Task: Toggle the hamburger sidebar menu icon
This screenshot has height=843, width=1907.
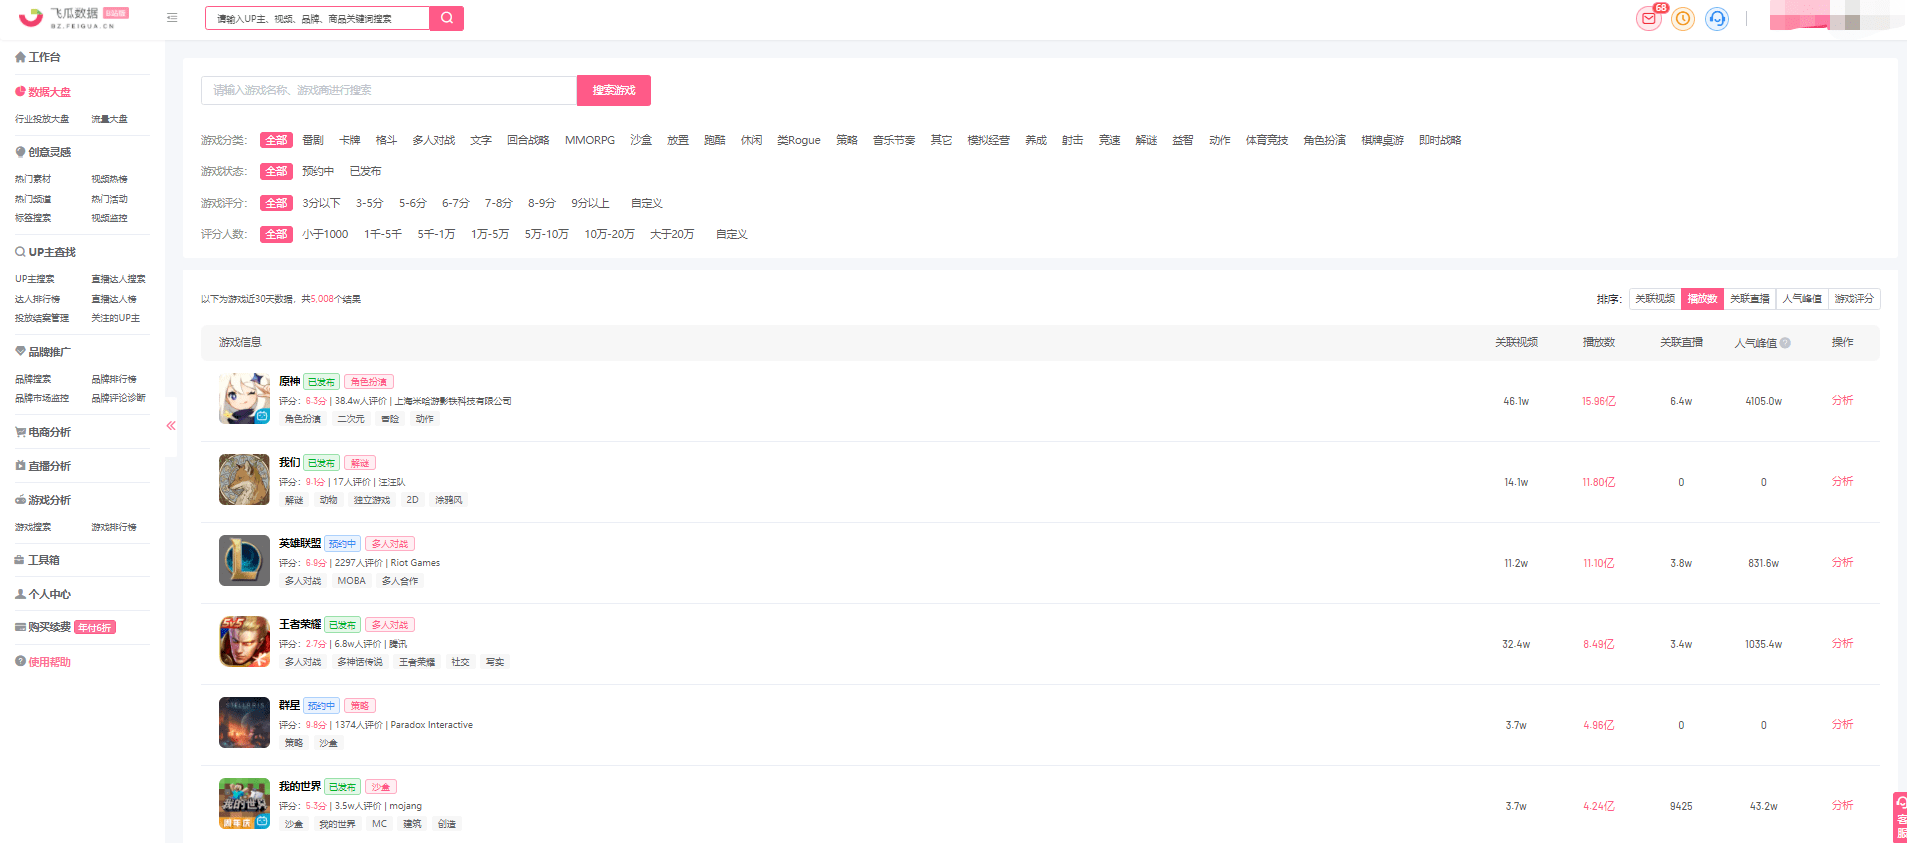Action: [172, 18]
